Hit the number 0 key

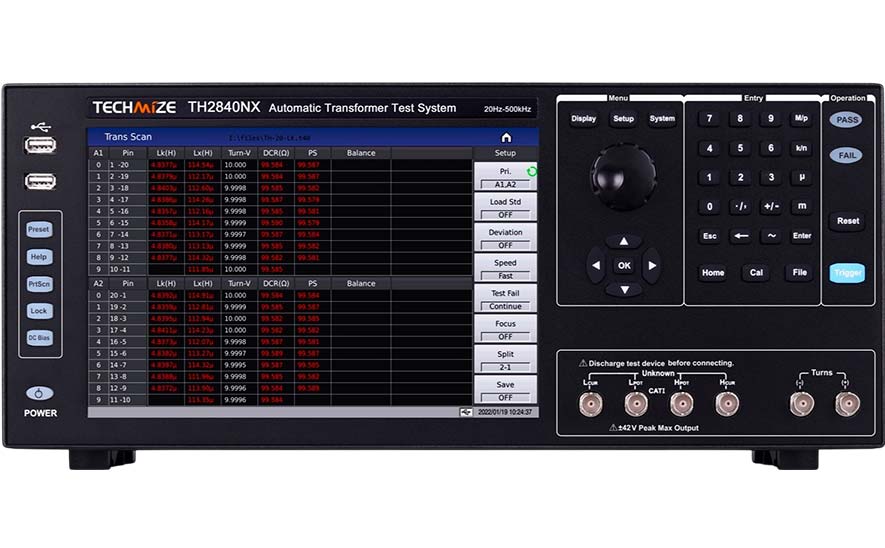pyautogui.click(x=709, y=207)
